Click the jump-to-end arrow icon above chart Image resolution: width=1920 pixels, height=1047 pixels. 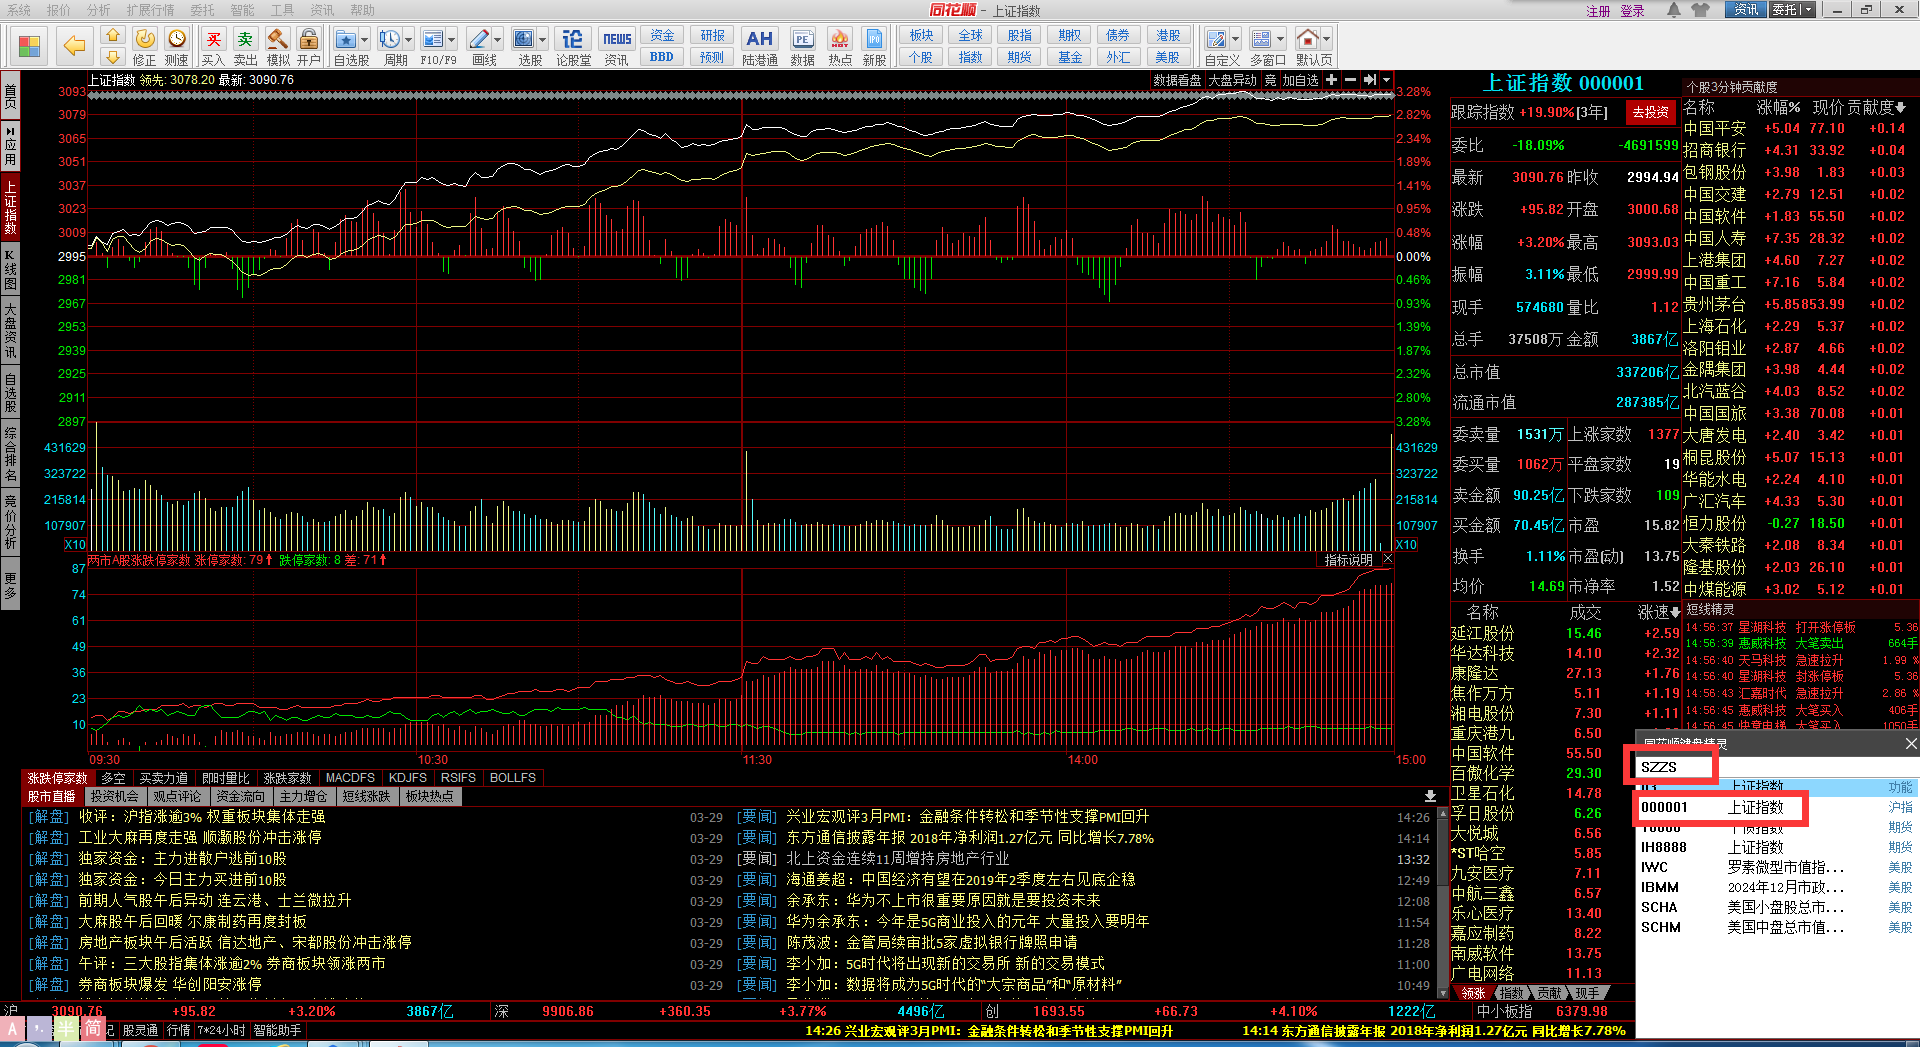coord(1370,80)
